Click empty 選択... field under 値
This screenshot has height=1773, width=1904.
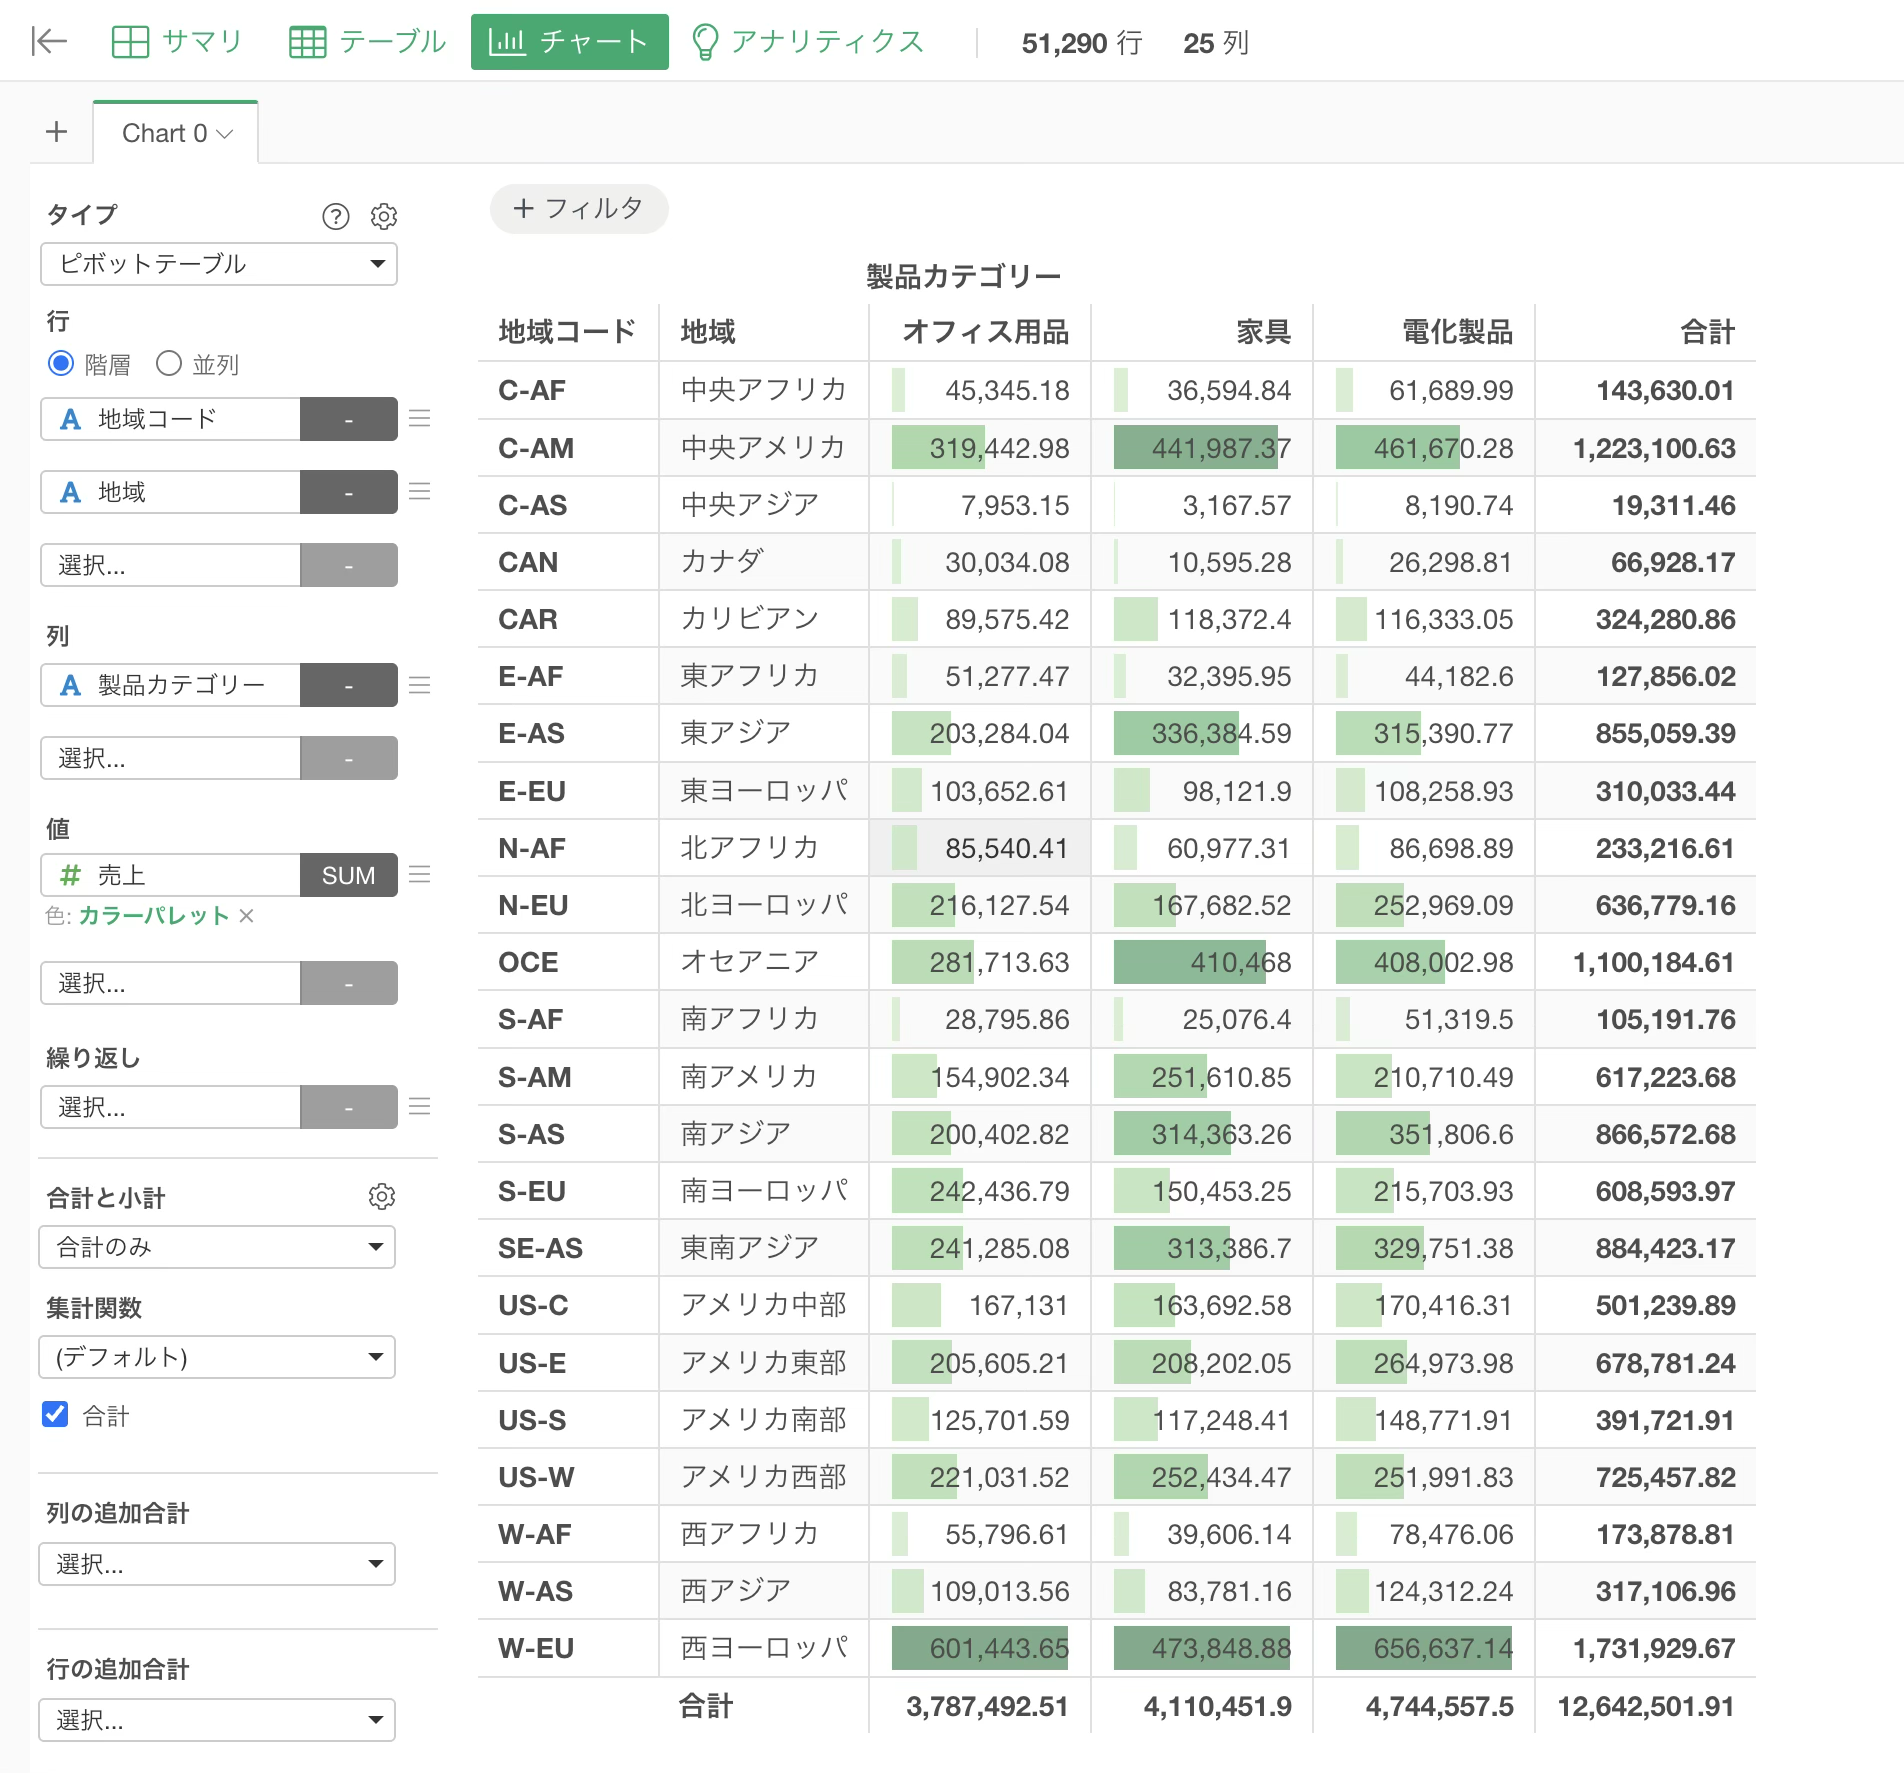pos(171,983)
